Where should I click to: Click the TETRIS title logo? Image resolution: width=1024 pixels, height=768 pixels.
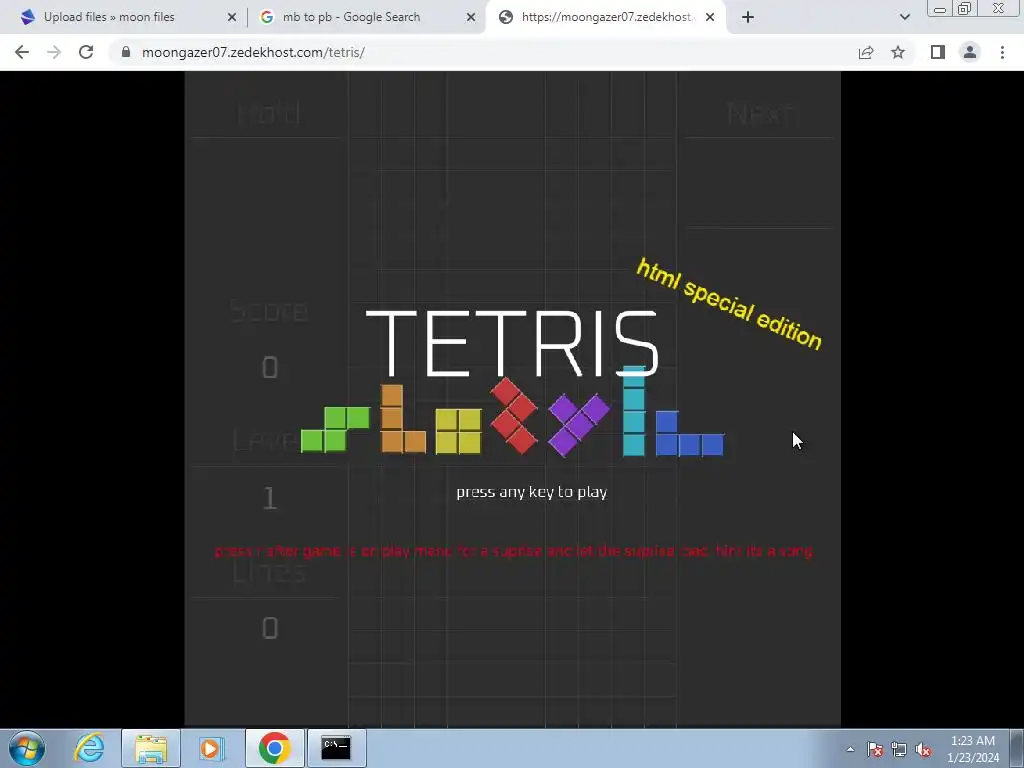(x=512, y=344)
